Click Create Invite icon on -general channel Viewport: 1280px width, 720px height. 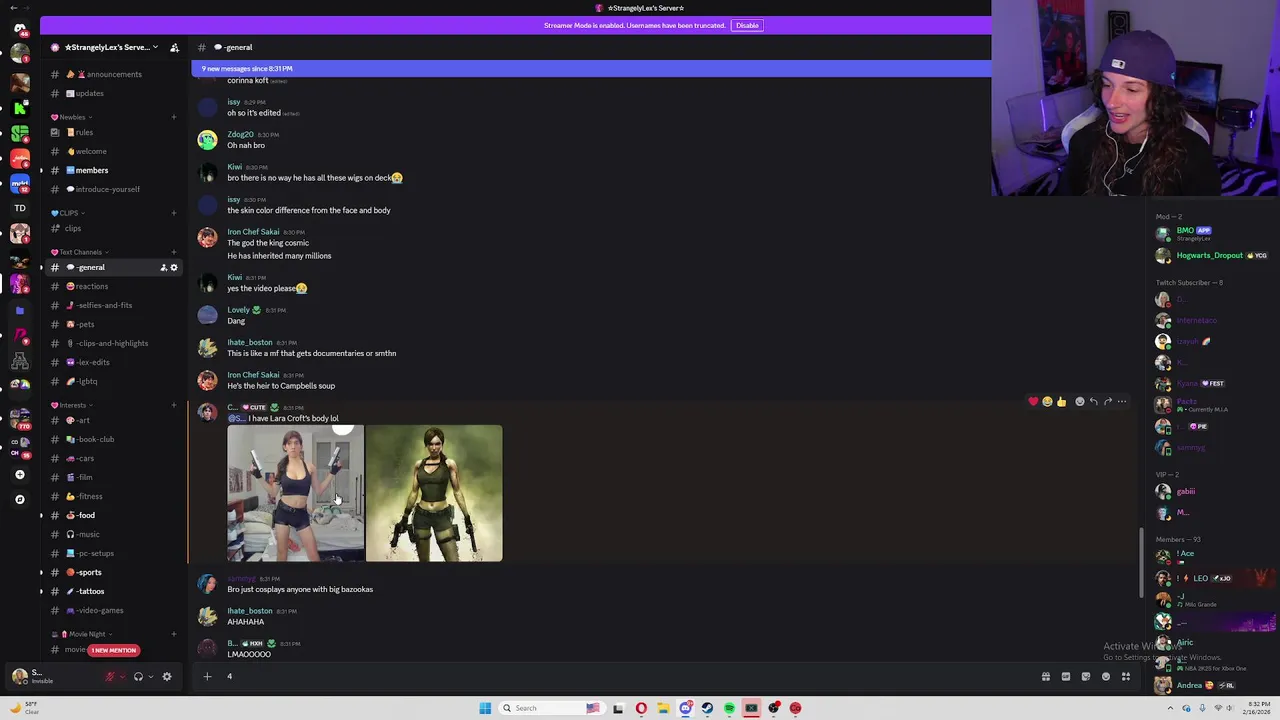tap(163, 267)
